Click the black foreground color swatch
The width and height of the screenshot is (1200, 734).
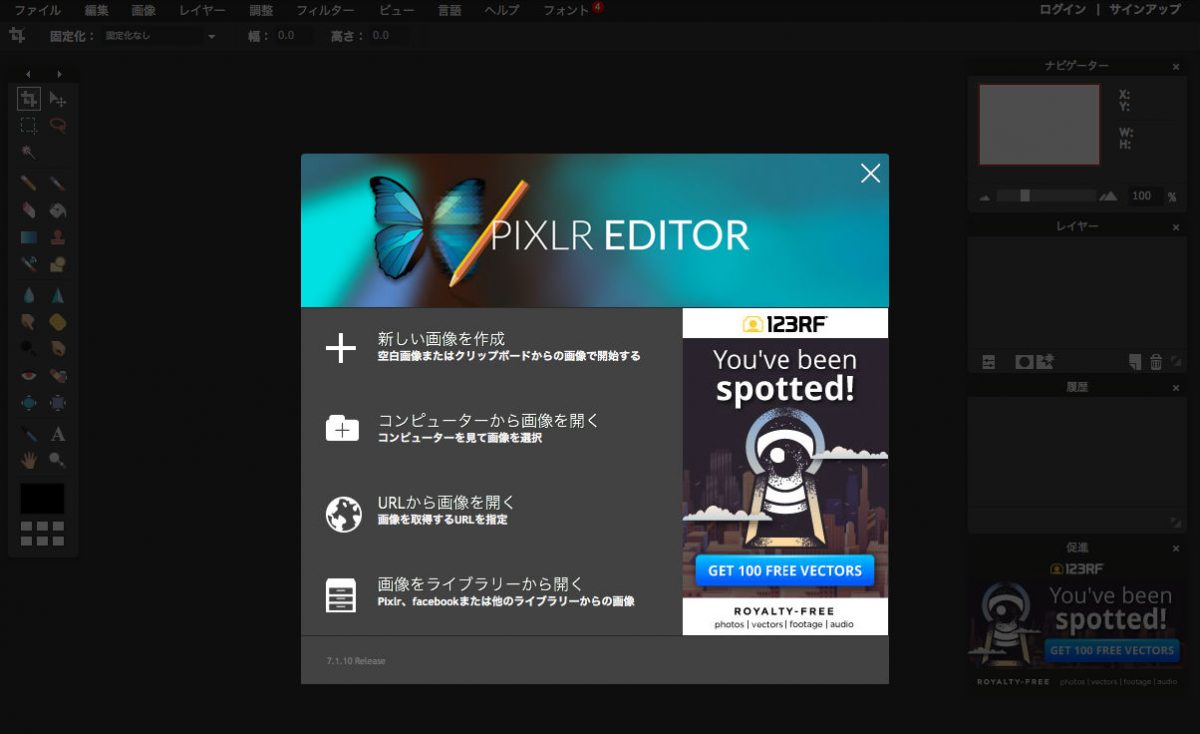point(42,498)
